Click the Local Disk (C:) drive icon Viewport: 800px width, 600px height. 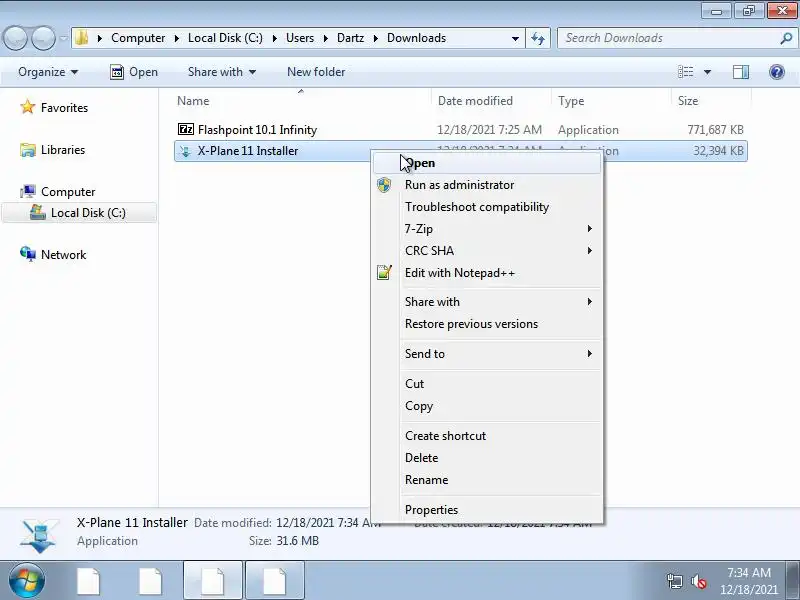(x=38, y=212)
